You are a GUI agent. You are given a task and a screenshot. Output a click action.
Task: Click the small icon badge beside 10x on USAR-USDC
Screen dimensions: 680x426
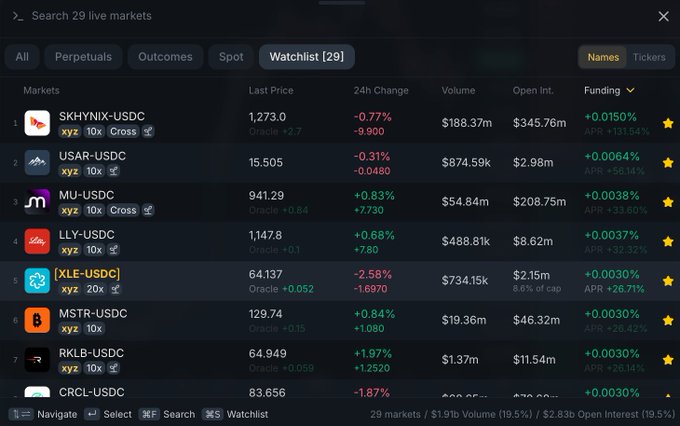[114, 171]
